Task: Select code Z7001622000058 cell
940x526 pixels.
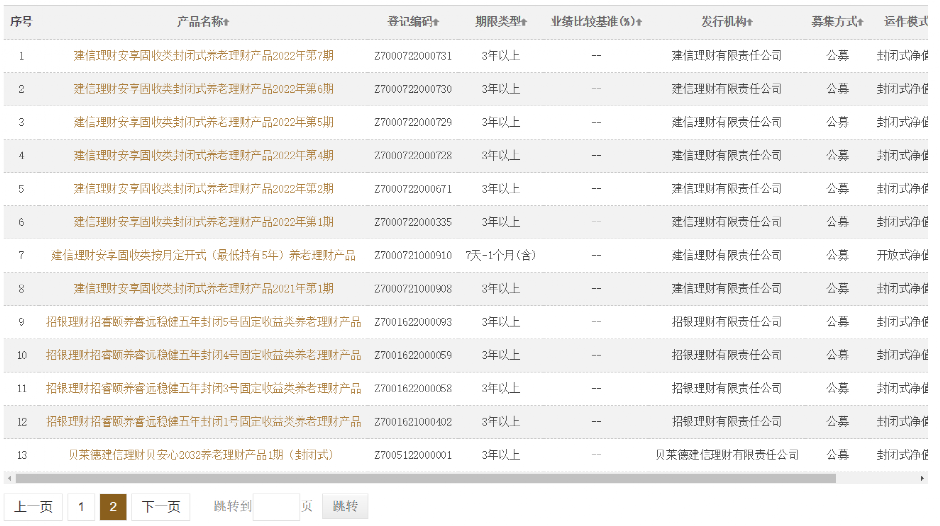Action: [413, 389]
